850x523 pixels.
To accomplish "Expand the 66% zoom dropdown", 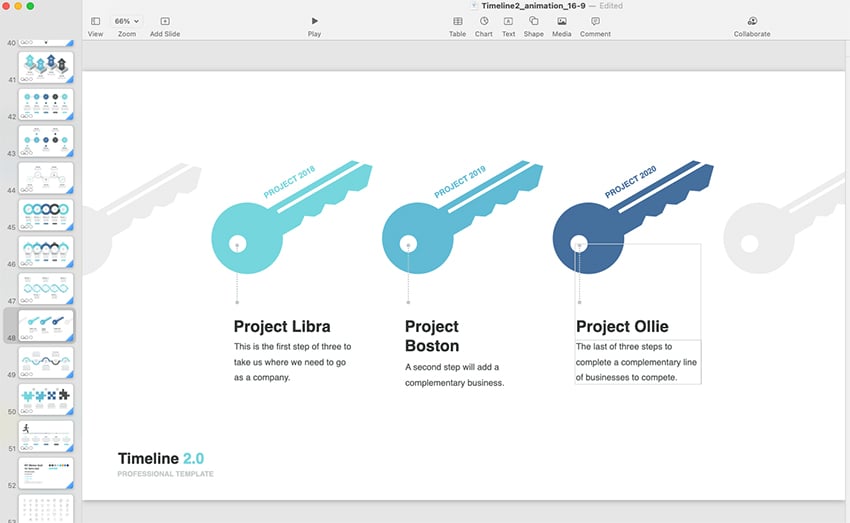I will pyautogui.click(x=127, y=21).
